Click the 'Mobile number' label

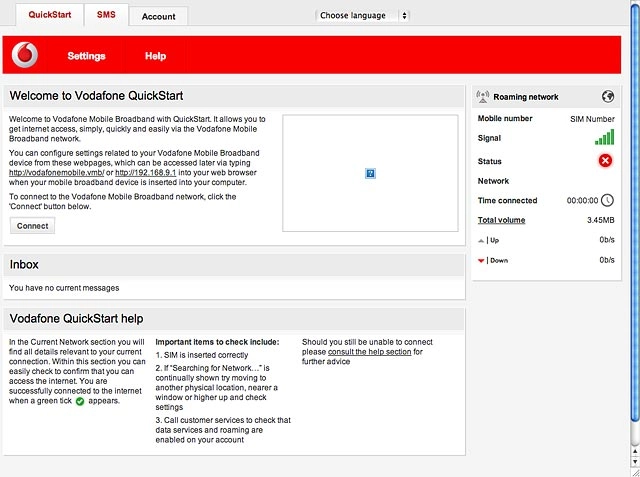[505, 118]
